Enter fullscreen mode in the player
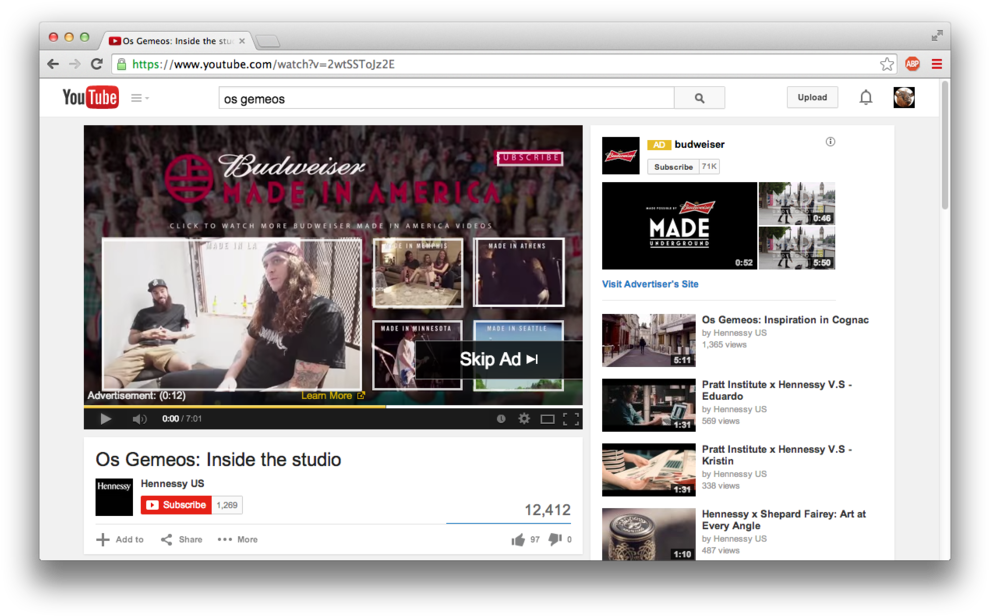 point(571,419)
